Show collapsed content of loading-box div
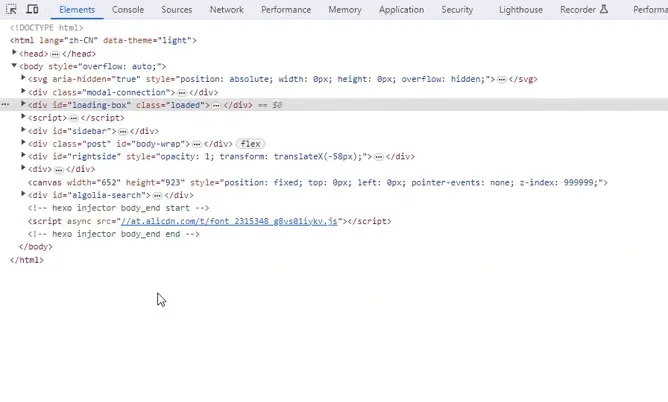The width and height of the screenshot is (668, 402). tap(216, 105)
